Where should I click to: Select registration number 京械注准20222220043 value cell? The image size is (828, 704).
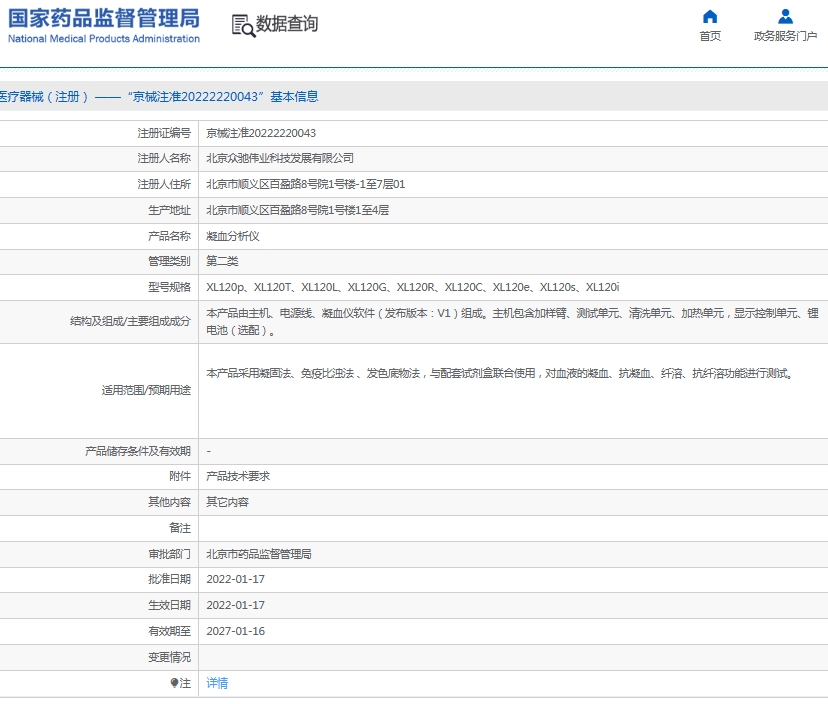point(261,133)
